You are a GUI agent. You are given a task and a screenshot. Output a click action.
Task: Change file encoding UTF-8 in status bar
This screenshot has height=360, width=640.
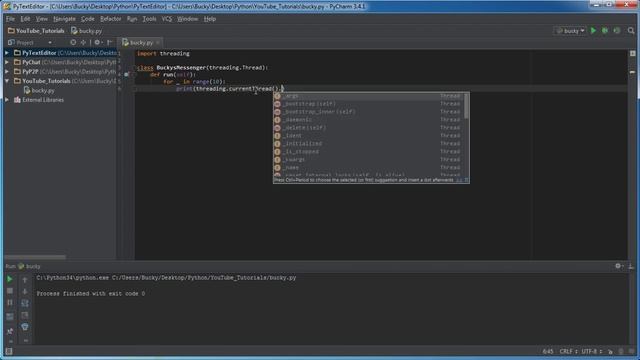(591, 351)
